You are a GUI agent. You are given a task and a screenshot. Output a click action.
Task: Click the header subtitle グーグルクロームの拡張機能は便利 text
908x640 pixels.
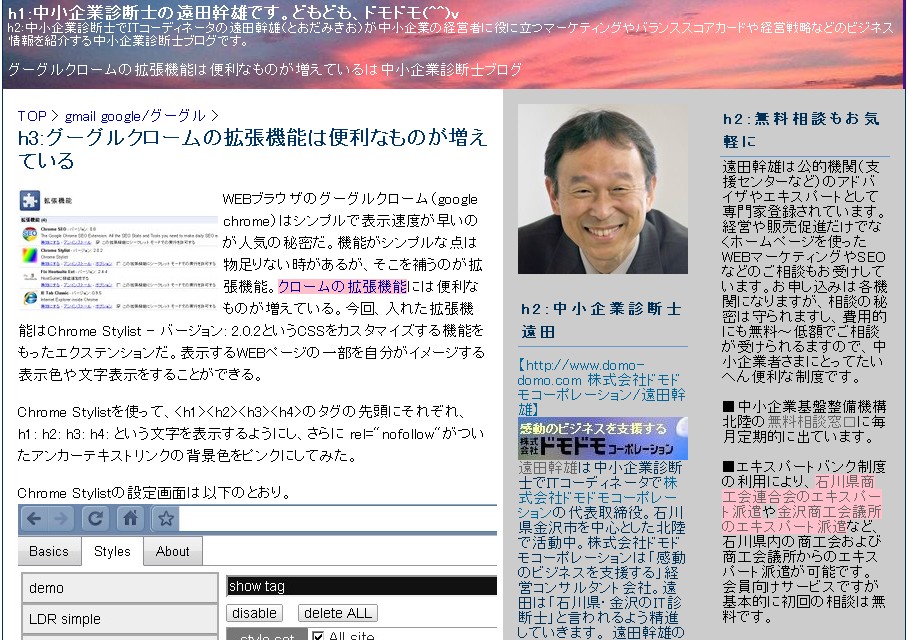tap(265, 70)
